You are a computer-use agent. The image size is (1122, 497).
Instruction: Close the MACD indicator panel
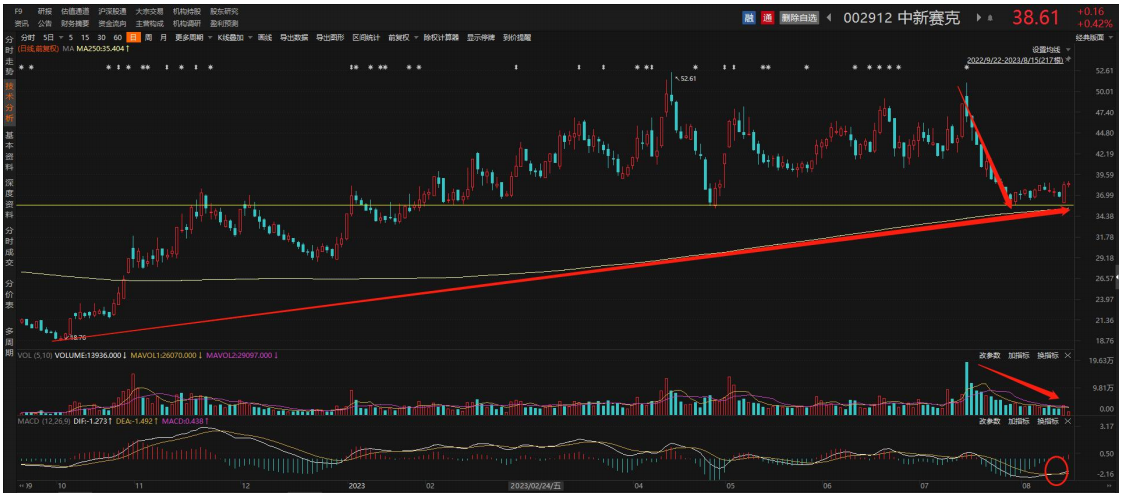point(1067,422)
